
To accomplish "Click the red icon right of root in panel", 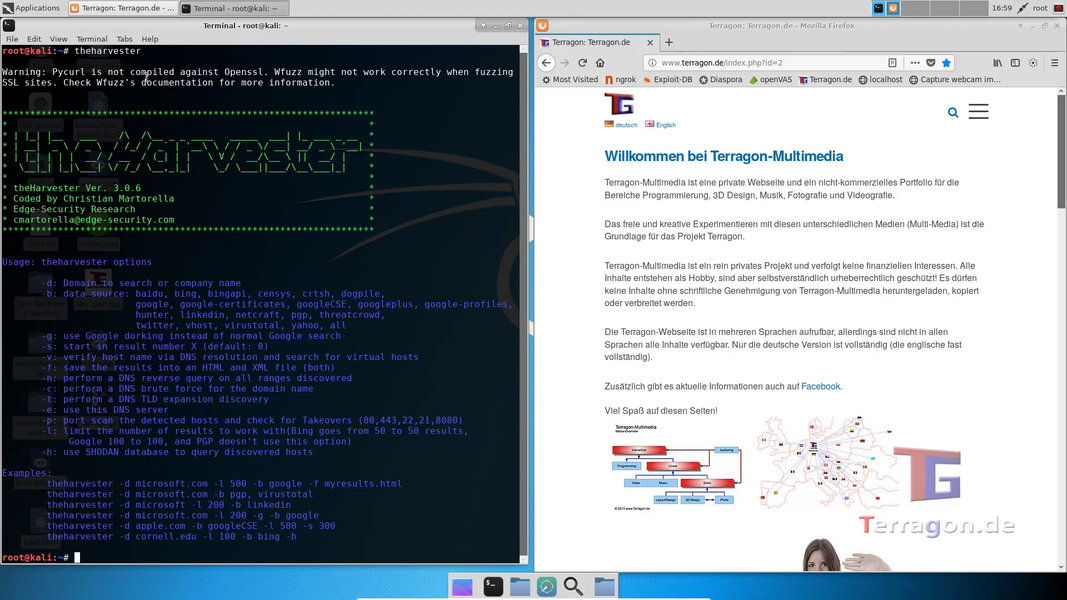I will click(1058, 8).
